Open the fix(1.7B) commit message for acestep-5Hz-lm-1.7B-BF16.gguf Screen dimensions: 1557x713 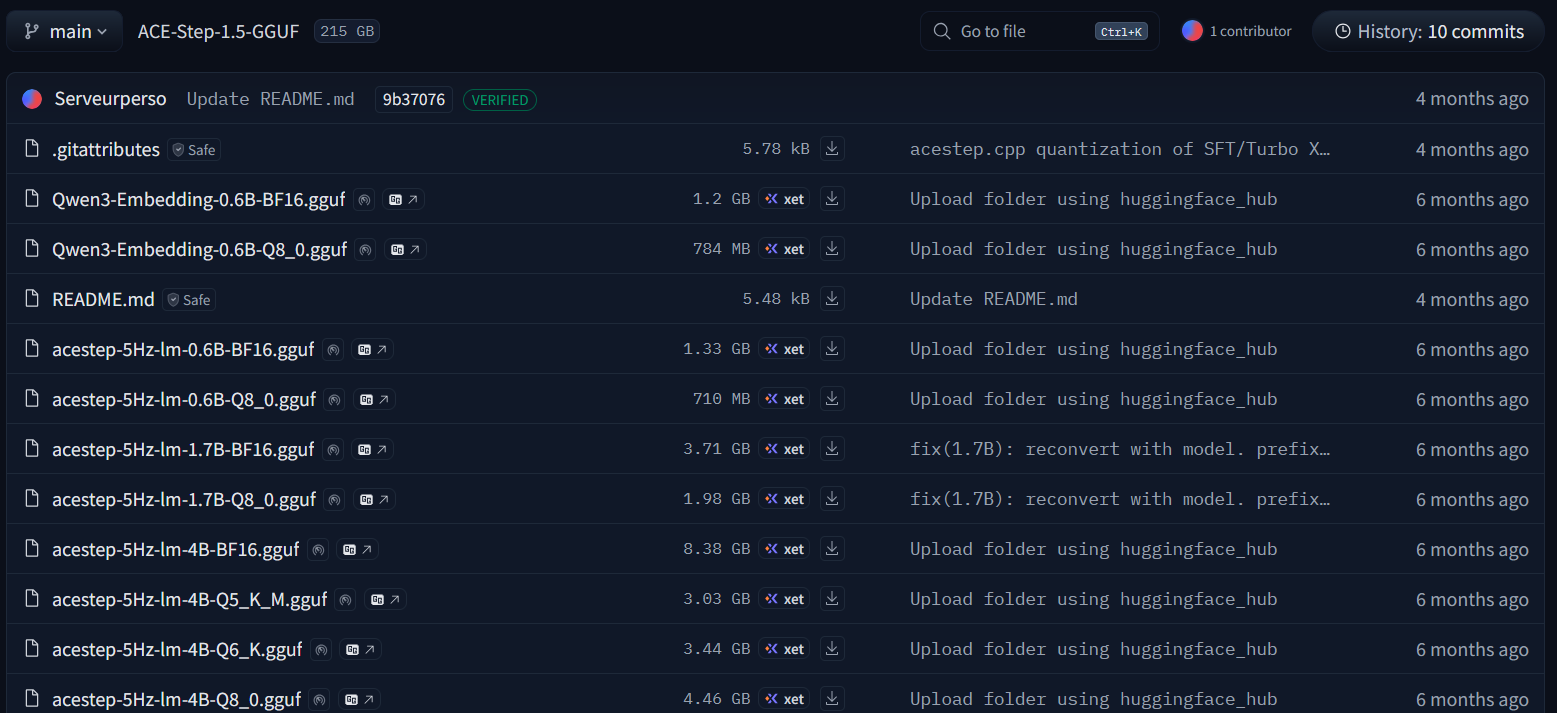pos(1120,449)
